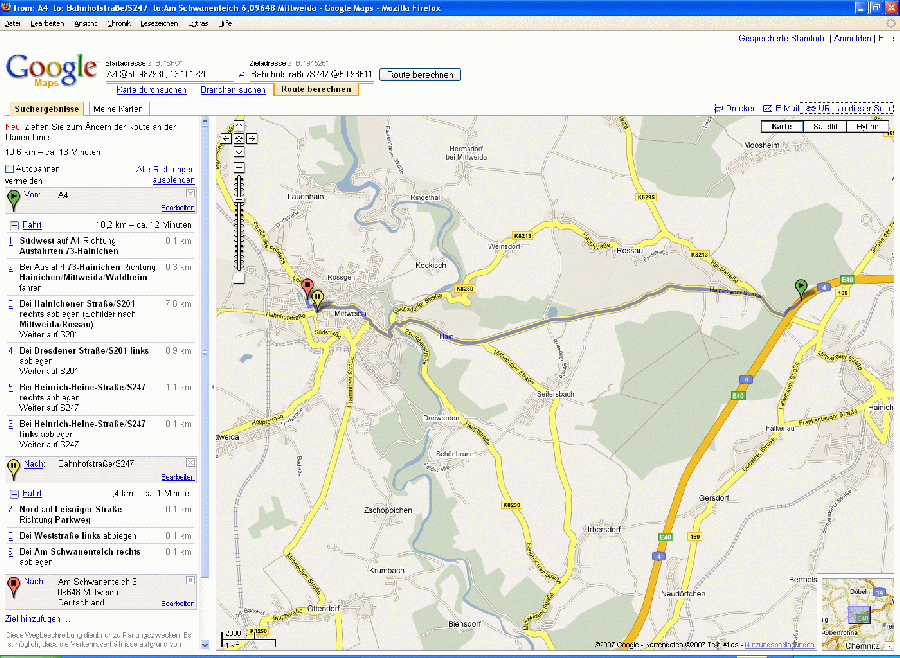Screen dimensions: 900x658
Task: Click the Firefox icon in the title bar
Action: [6, 7]
